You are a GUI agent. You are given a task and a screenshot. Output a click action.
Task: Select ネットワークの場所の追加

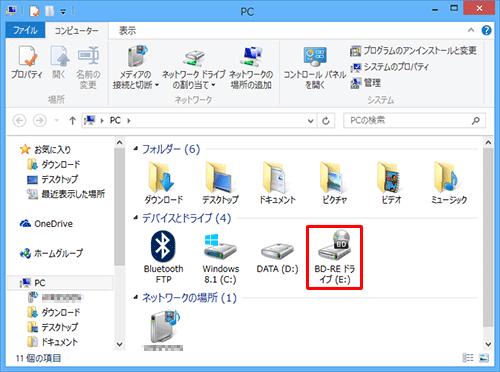click(x=251, y=67)
